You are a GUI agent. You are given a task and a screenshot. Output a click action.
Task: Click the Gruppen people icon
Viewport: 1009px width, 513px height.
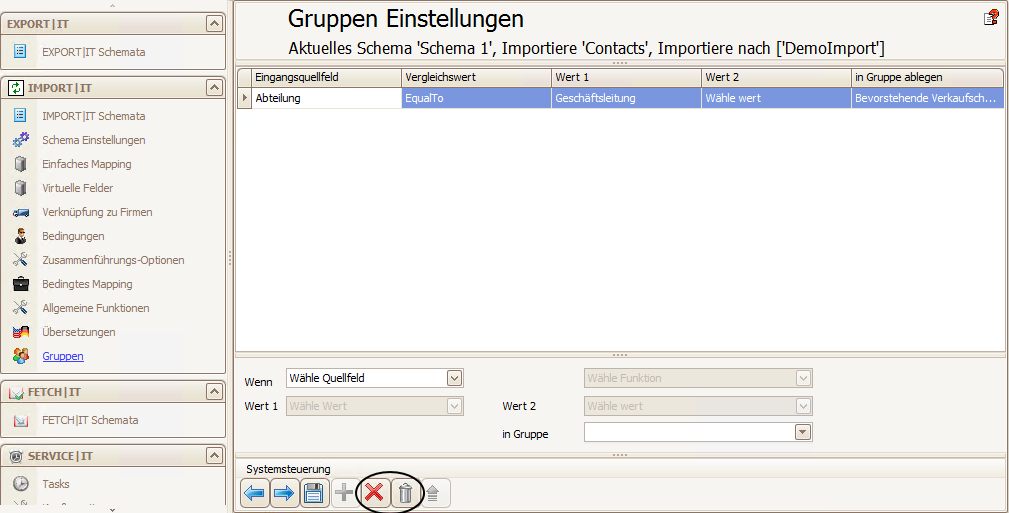[21, 355]
